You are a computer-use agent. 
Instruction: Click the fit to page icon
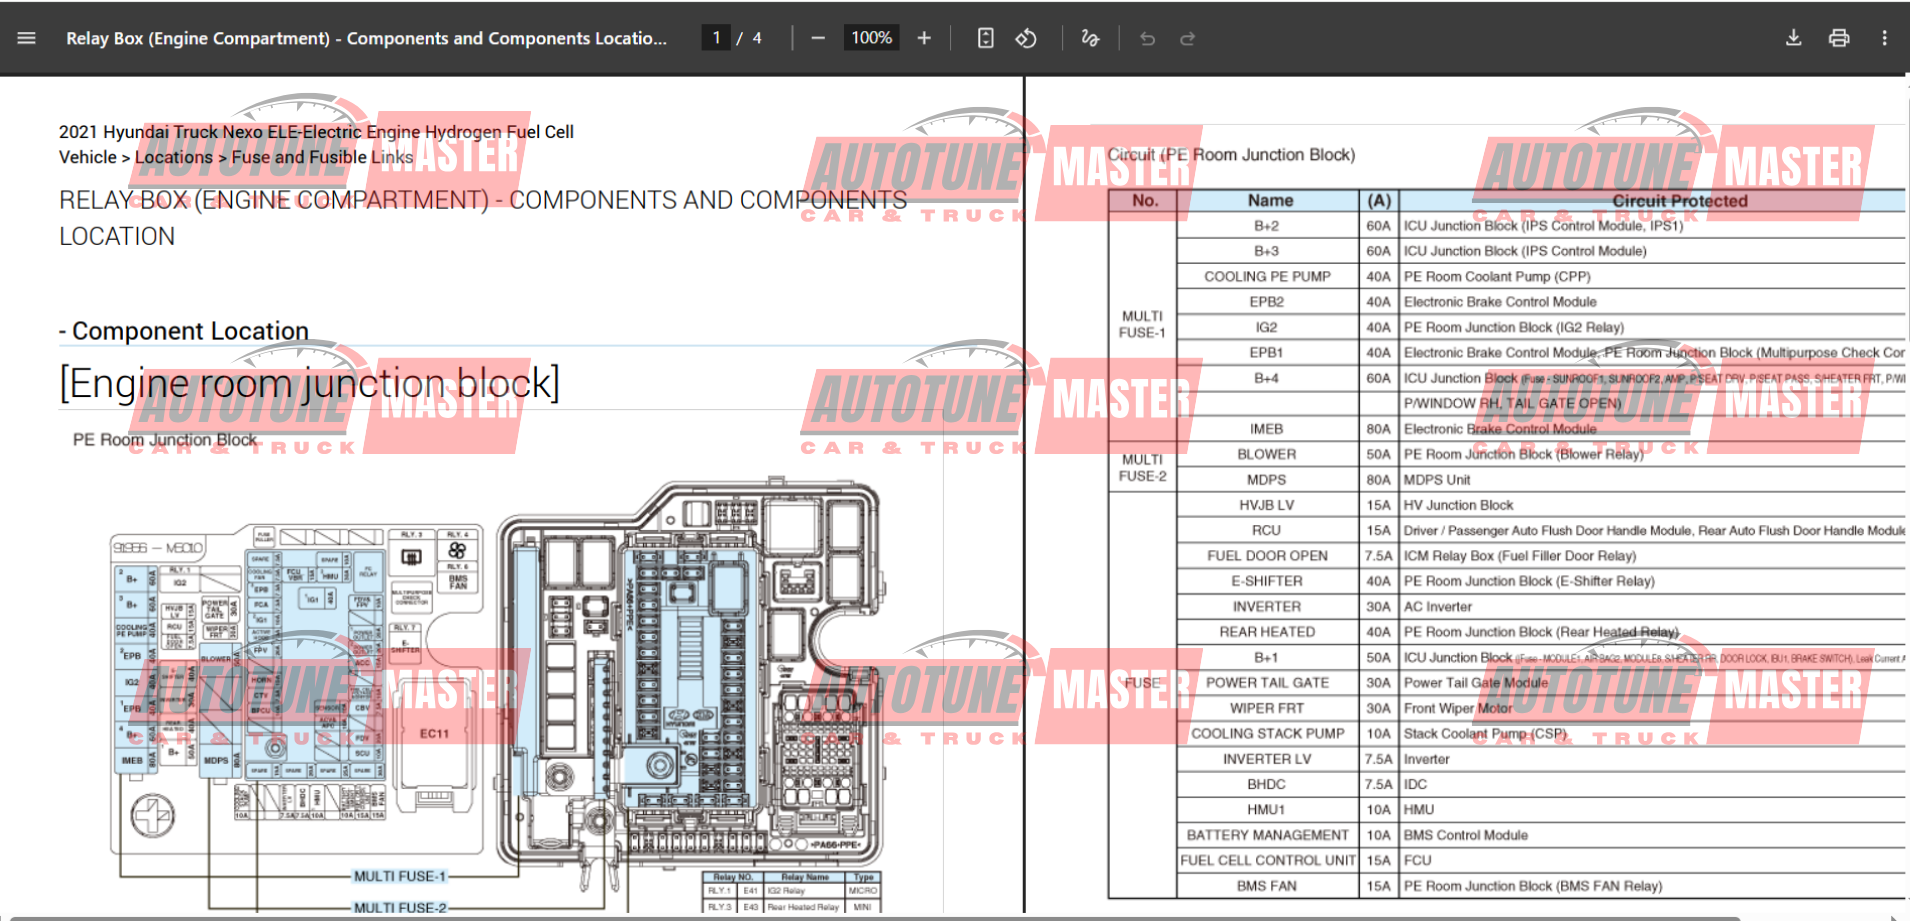click(985, 38)
